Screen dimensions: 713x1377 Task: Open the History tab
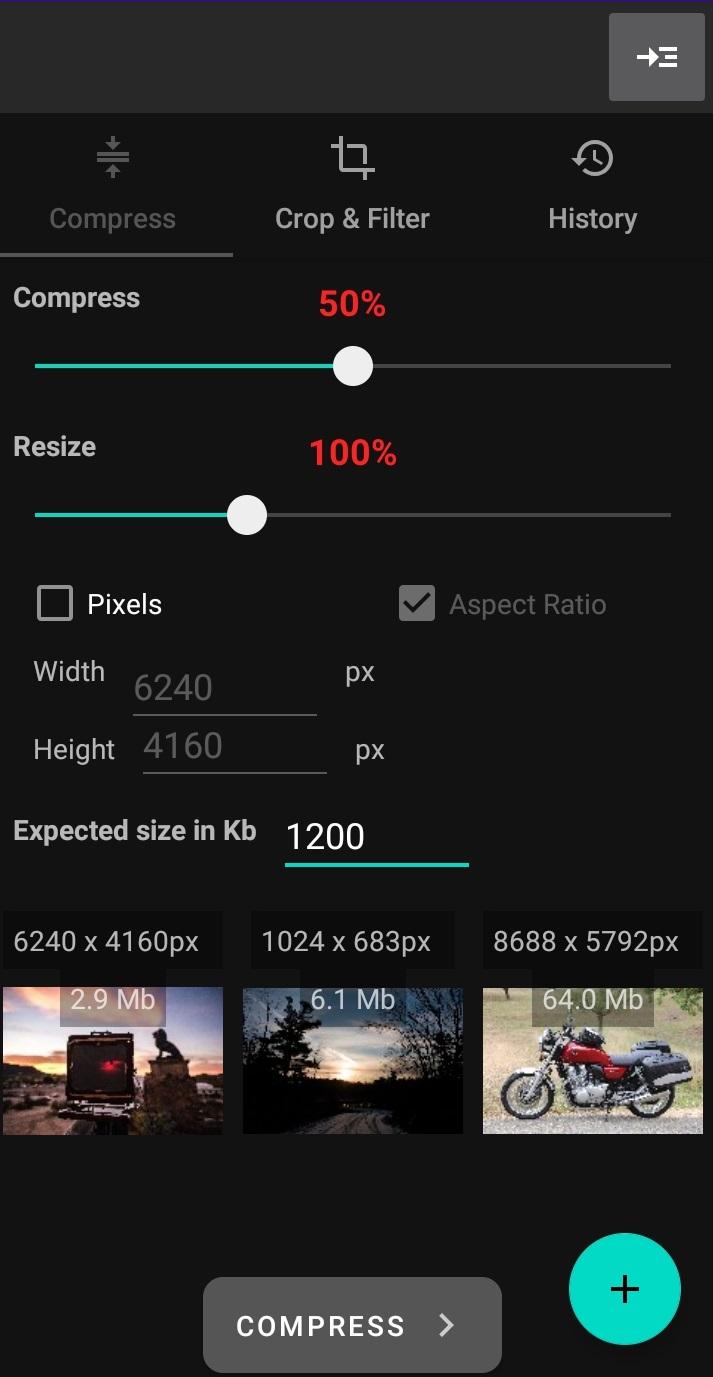pyautogui.click(x=593, y=219)
